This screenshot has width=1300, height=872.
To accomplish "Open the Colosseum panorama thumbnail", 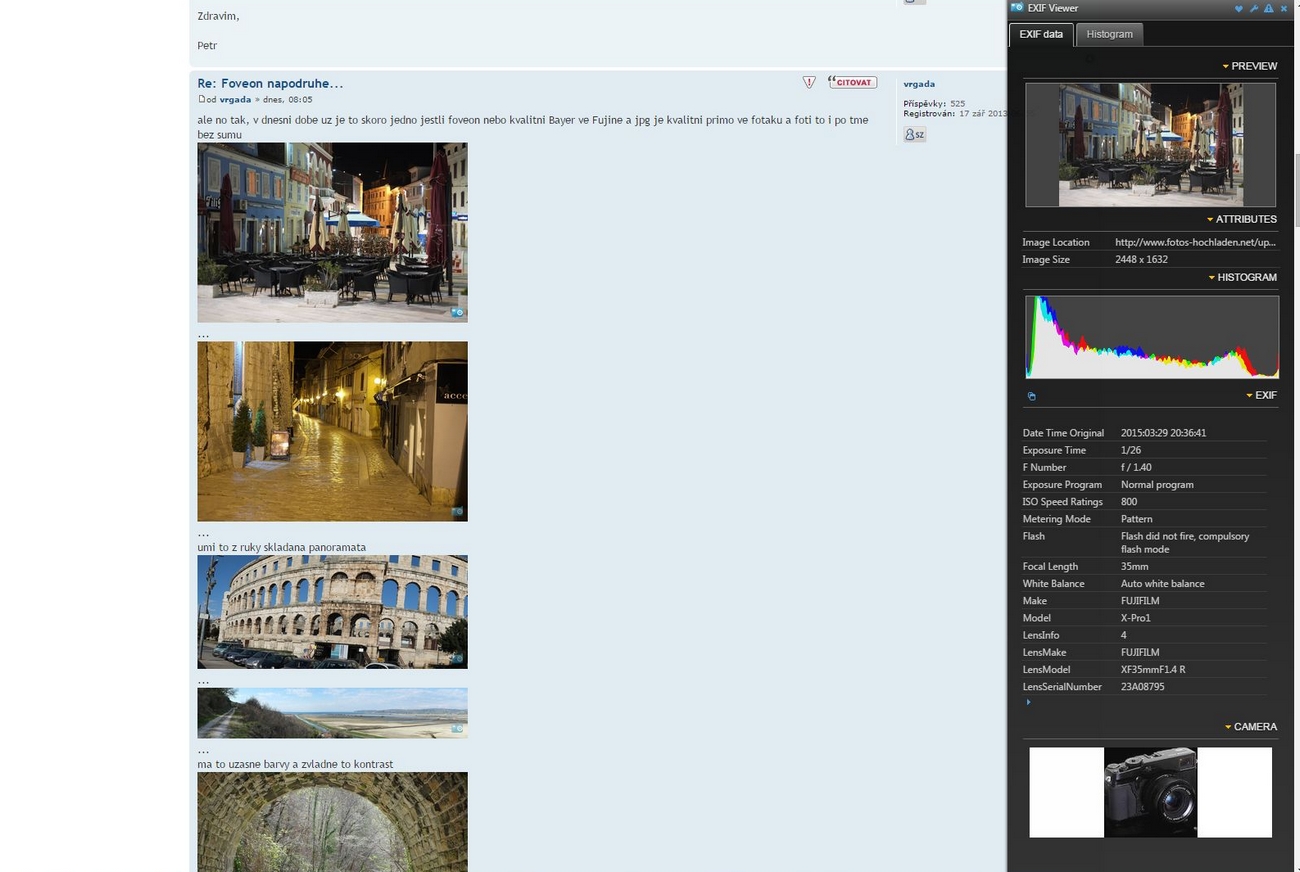I will click(x=332, y=611).
